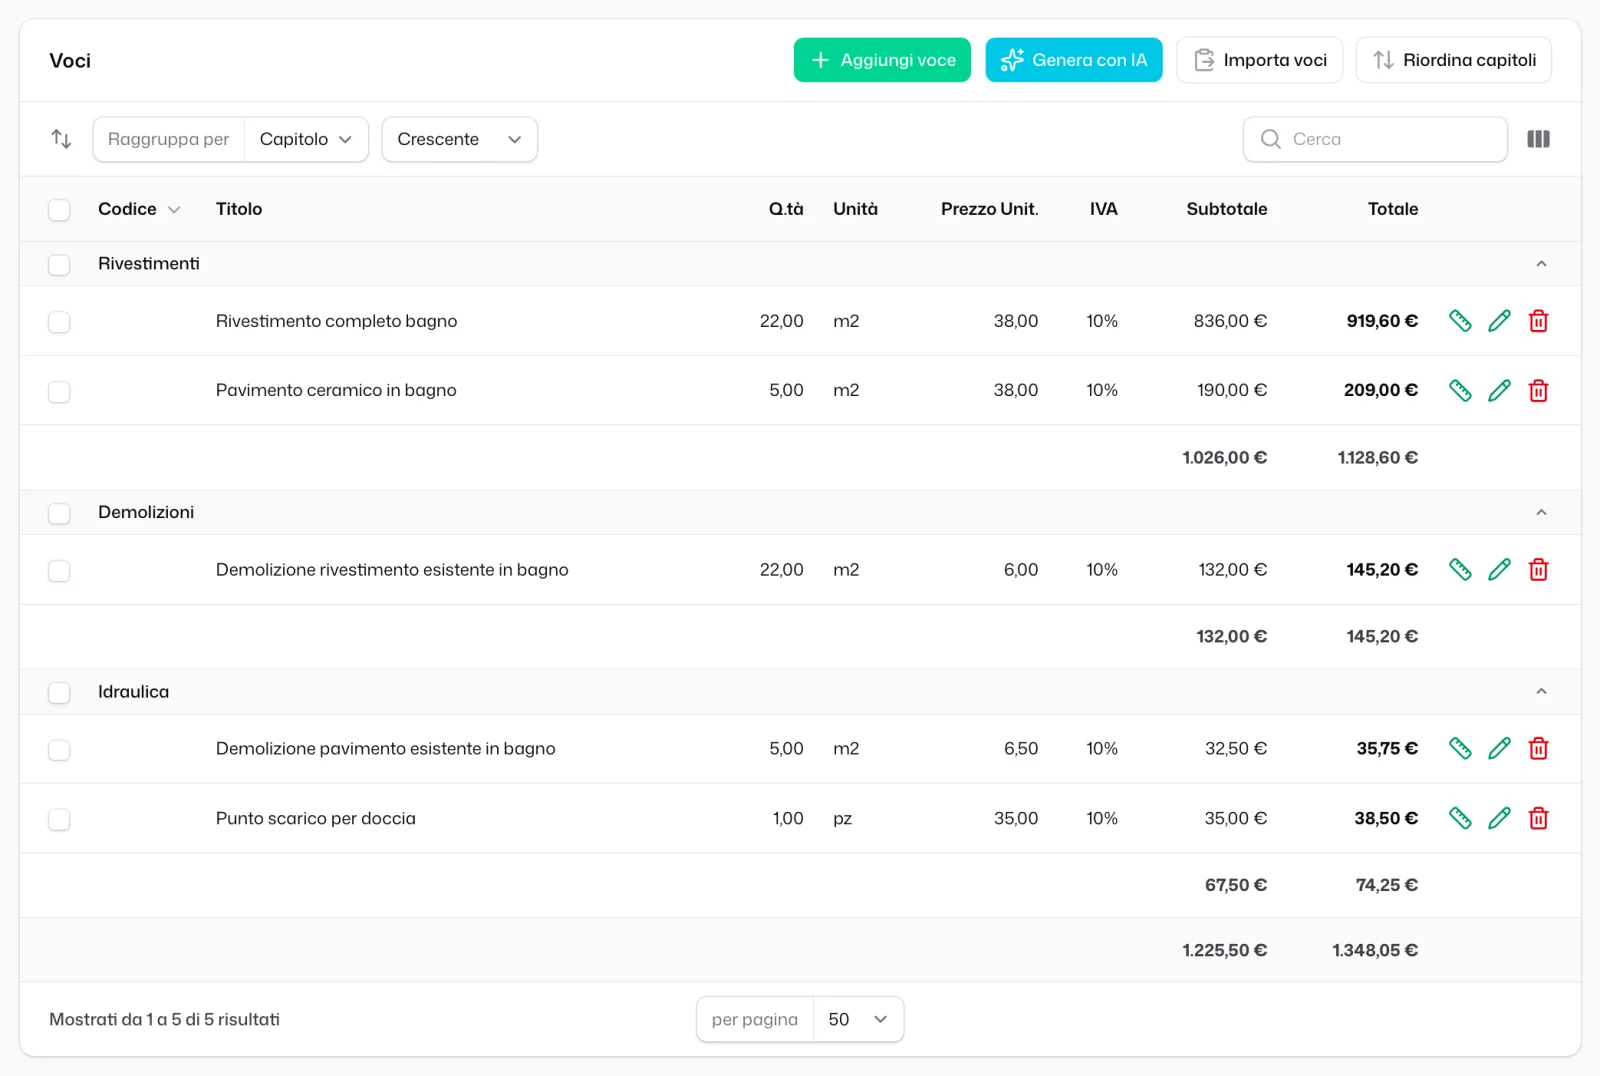Tick the select-all checkbox in header

click(59, 210)
